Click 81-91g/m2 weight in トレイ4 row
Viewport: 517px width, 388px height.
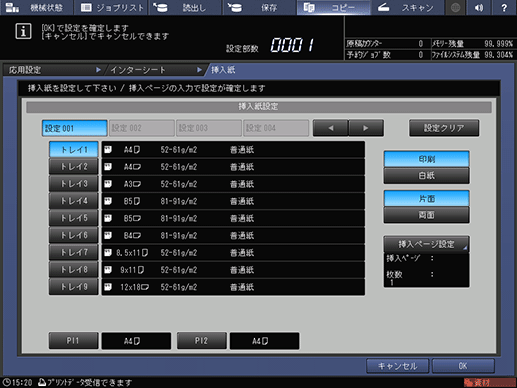click(179, 201)
